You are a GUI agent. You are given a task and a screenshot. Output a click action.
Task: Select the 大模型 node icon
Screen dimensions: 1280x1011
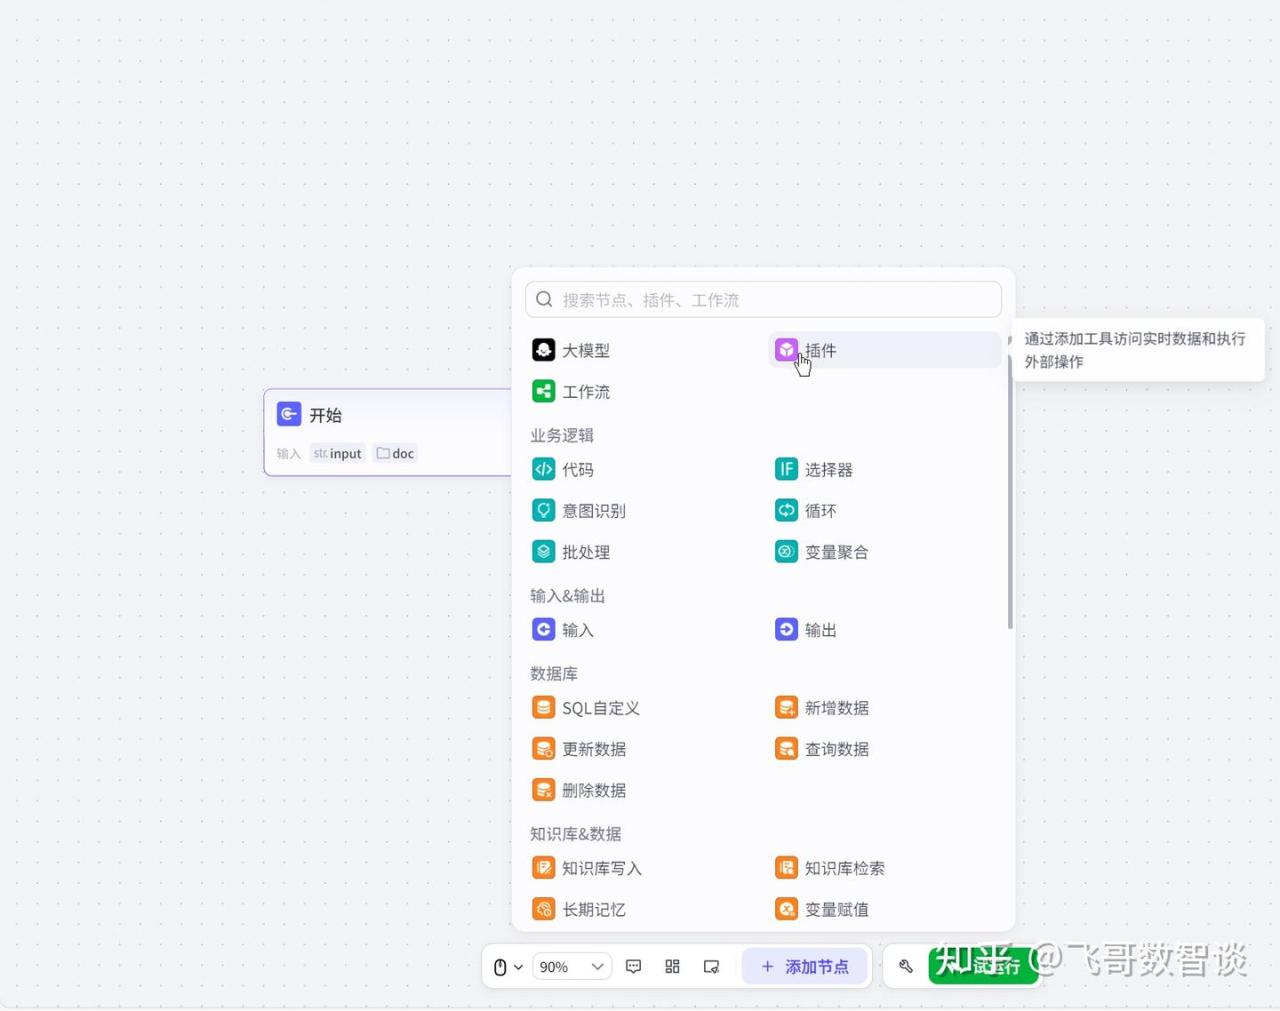click(543, 350)
